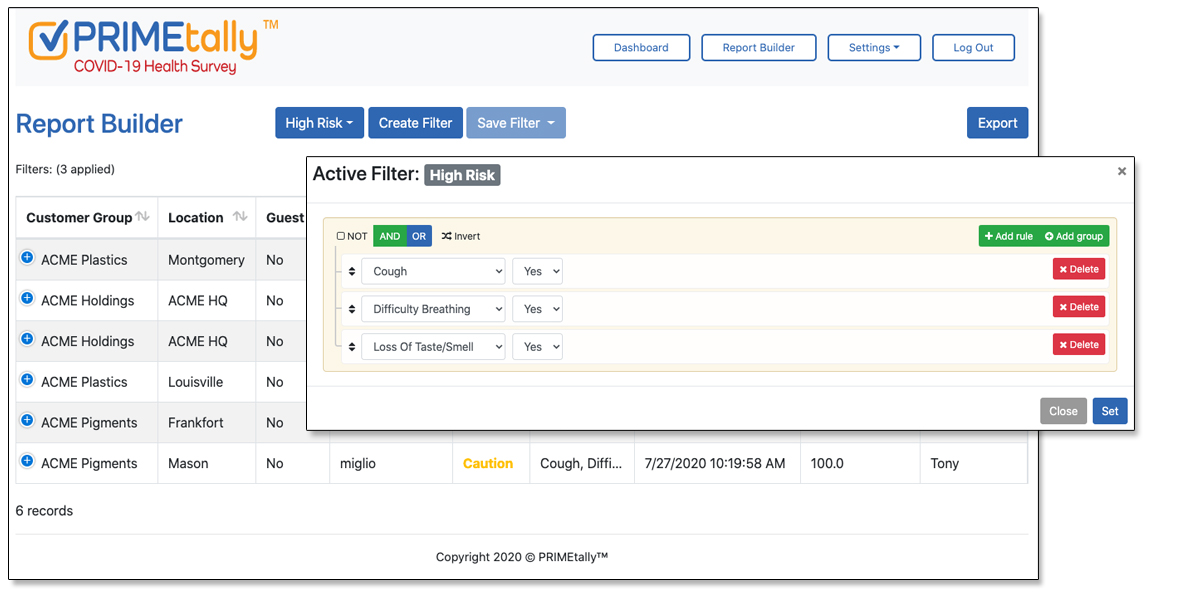Click the Caution status in the Mason row
1200x600 pixels.
(488, 464)
